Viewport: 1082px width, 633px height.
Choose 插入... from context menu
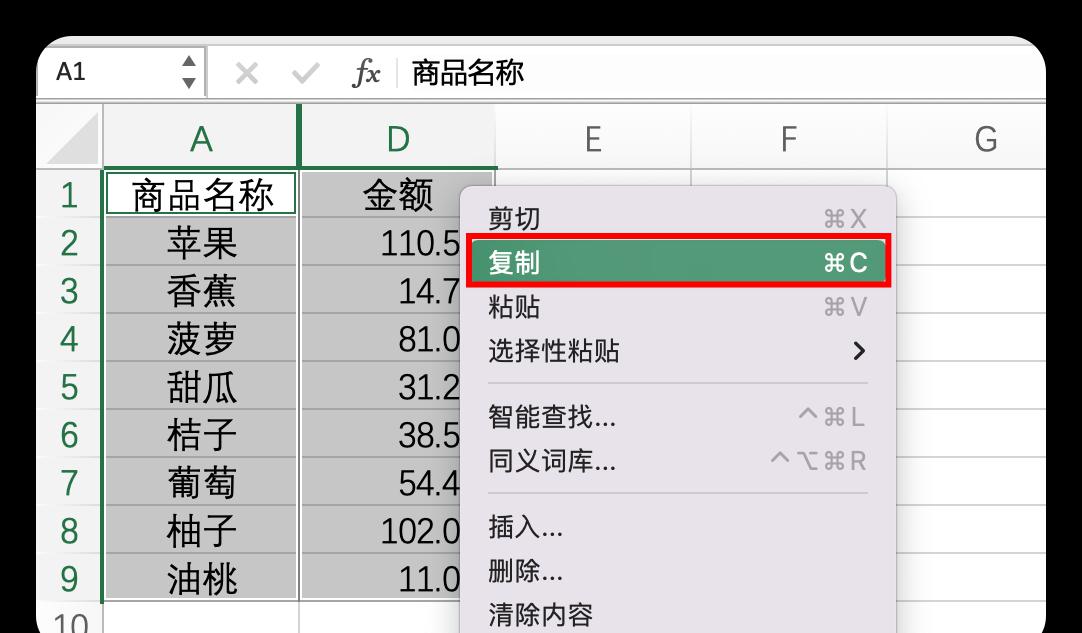678,527
